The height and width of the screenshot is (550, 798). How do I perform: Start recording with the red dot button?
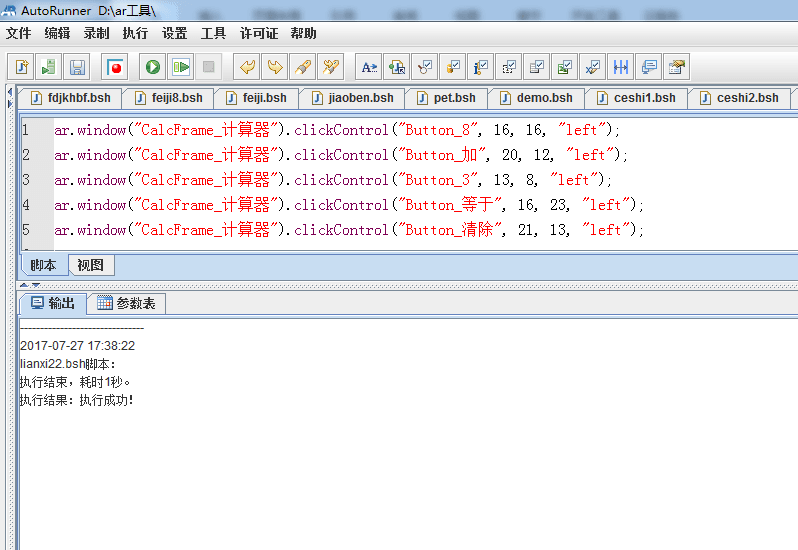(115, 67)
